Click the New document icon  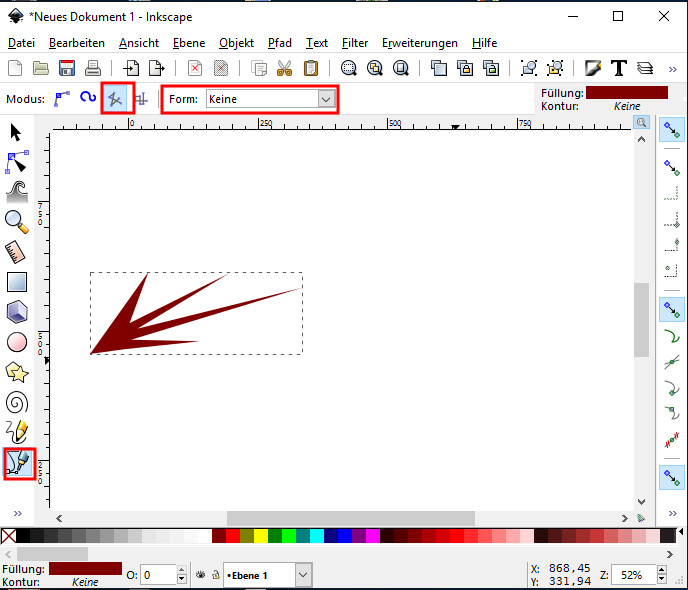click(x=15, y=68)
